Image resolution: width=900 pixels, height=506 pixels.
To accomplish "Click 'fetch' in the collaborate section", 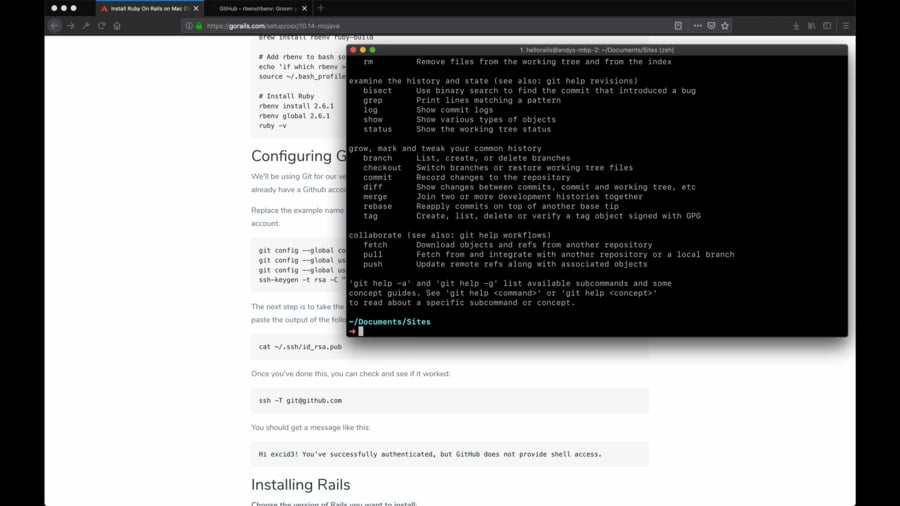I will point(375,245).
